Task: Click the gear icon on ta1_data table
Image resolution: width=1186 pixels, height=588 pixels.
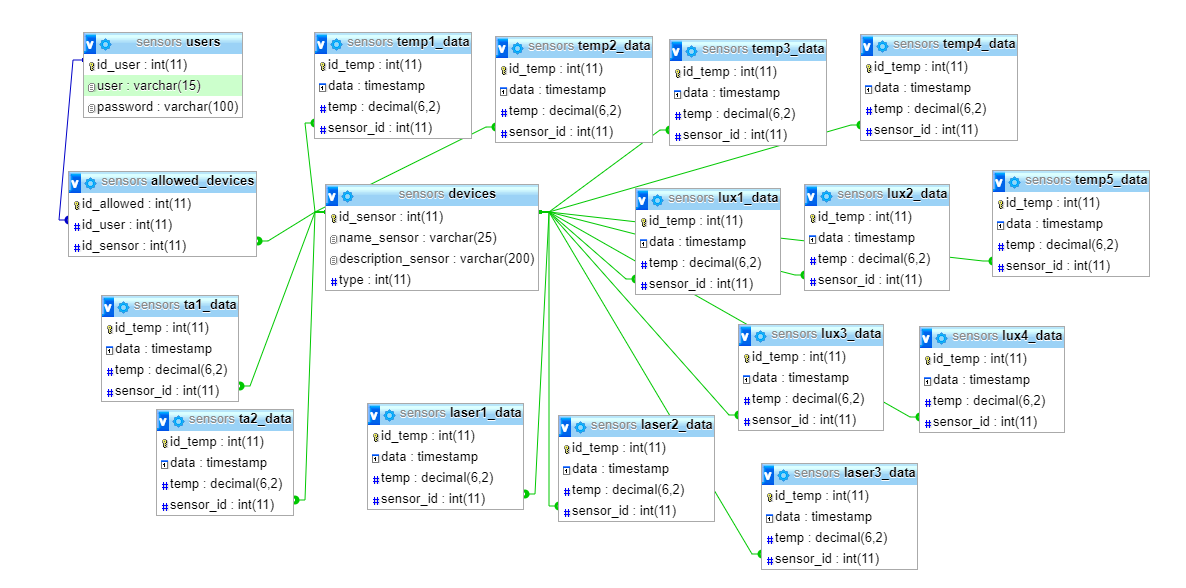Action: (123, 307)
